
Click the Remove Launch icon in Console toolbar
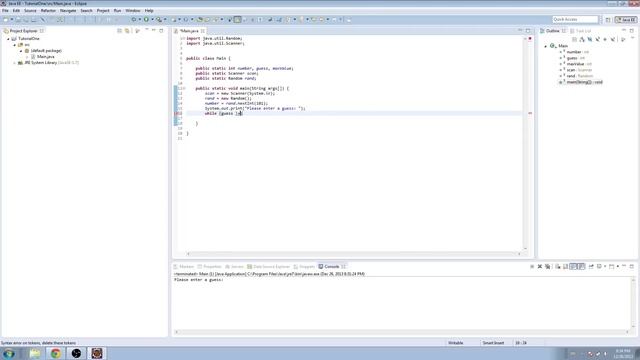click(x=540, y=267)
